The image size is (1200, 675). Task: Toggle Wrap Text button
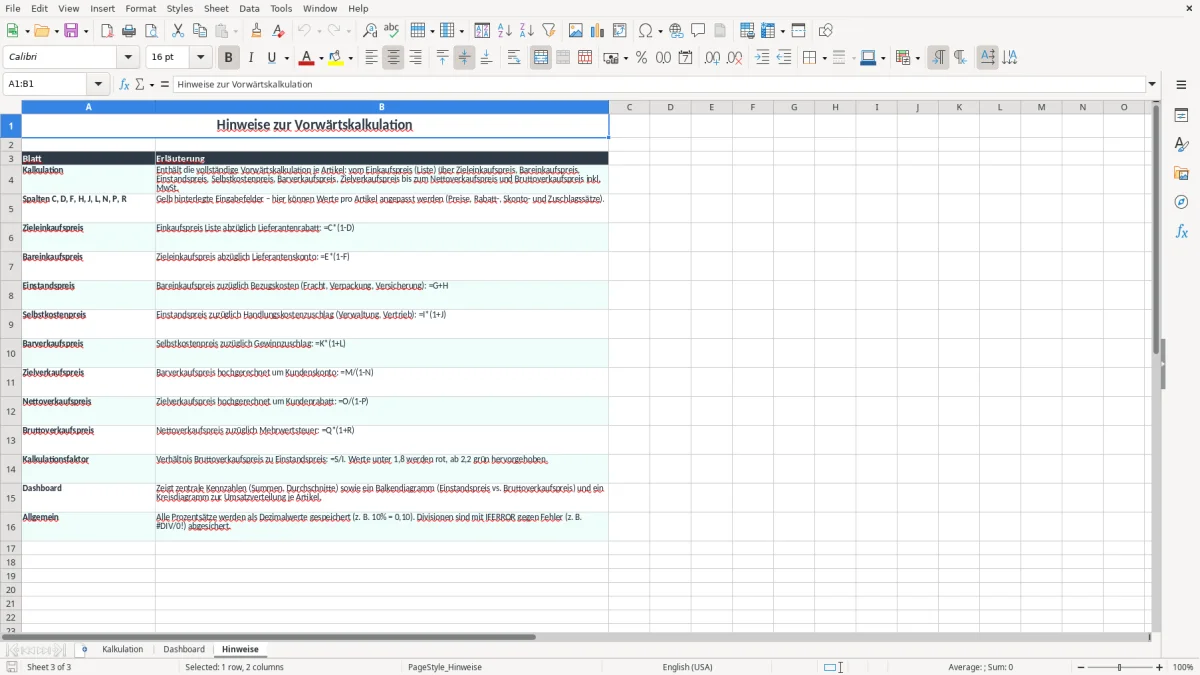tap(514, 58)
